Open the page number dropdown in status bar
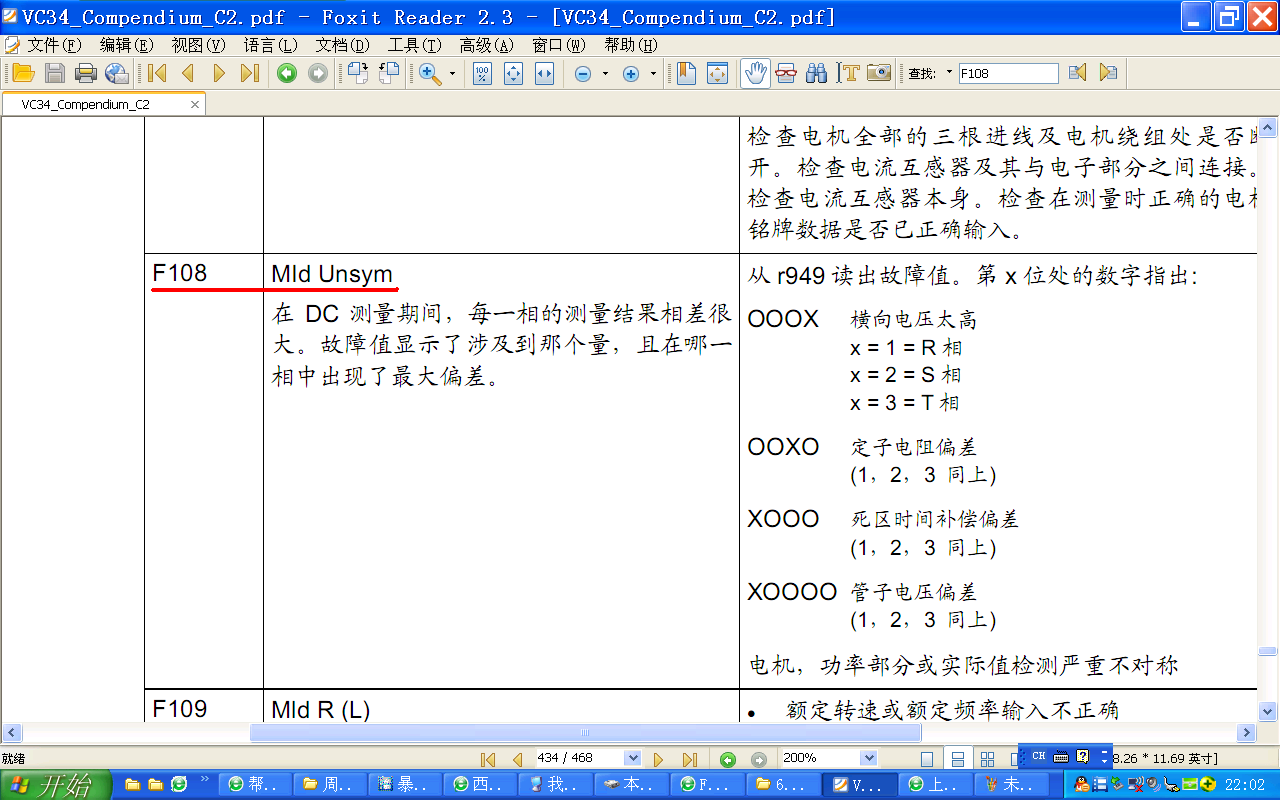 (632, 759)
